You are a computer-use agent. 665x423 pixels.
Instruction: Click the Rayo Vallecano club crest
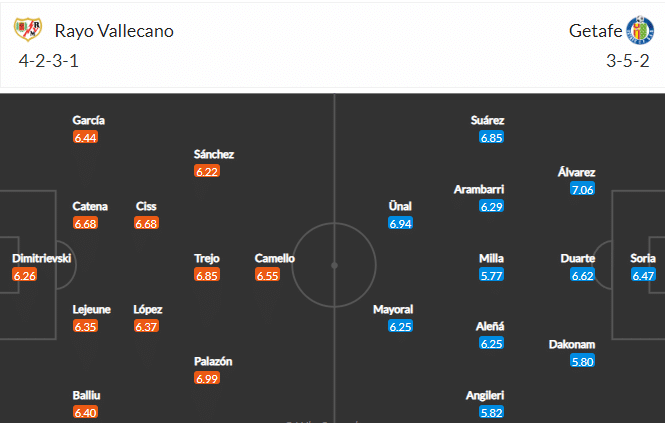(x=28, y=30)
